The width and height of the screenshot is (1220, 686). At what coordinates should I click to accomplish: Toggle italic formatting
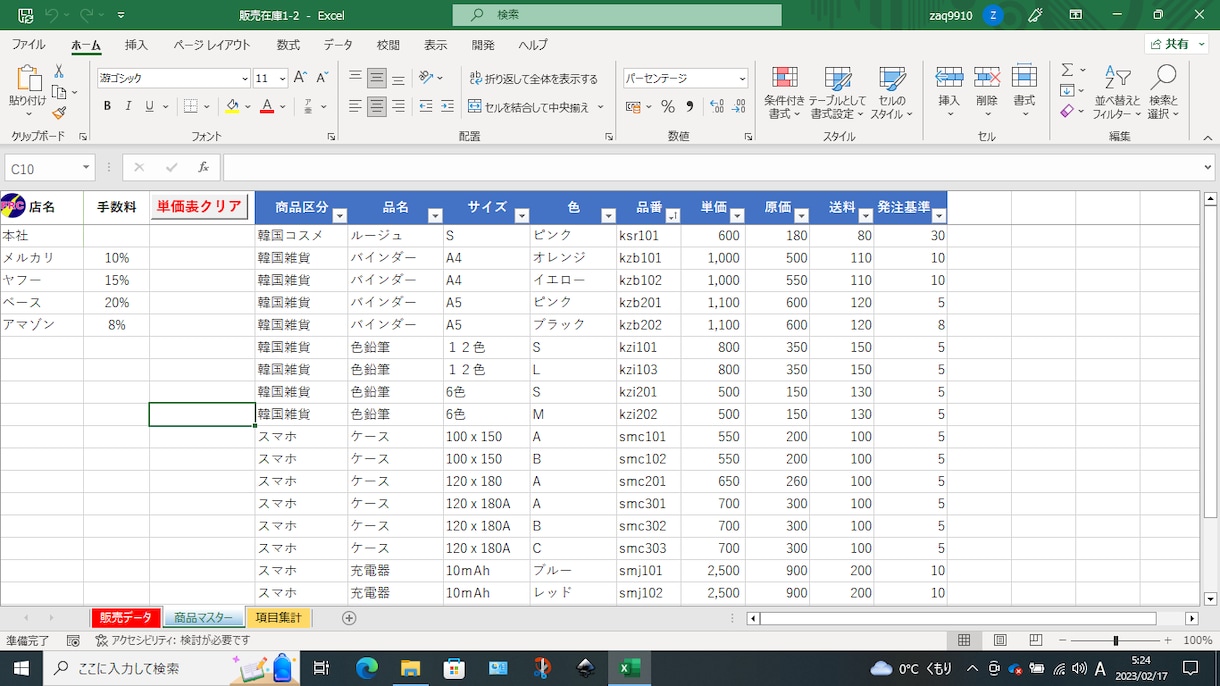tap(128, 107)
